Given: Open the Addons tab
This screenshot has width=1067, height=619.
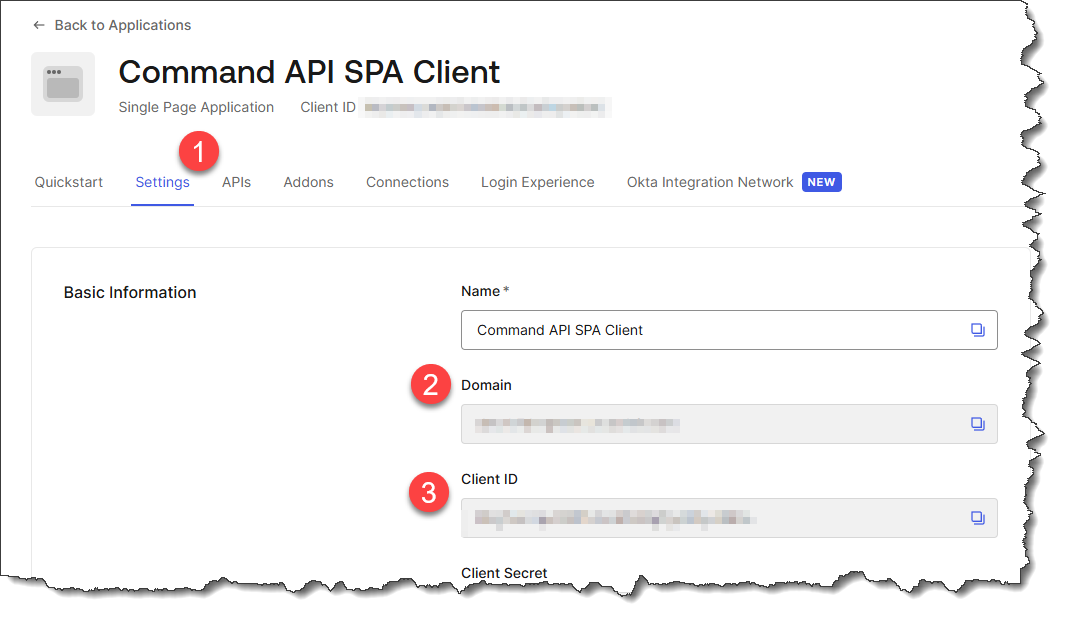Looking at the screenshot, I should [308, 182].
